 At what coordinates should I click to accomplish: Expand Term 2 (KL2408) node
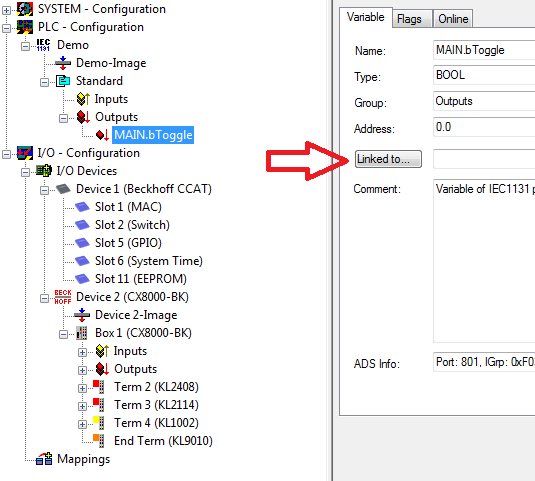coord(82,388)
